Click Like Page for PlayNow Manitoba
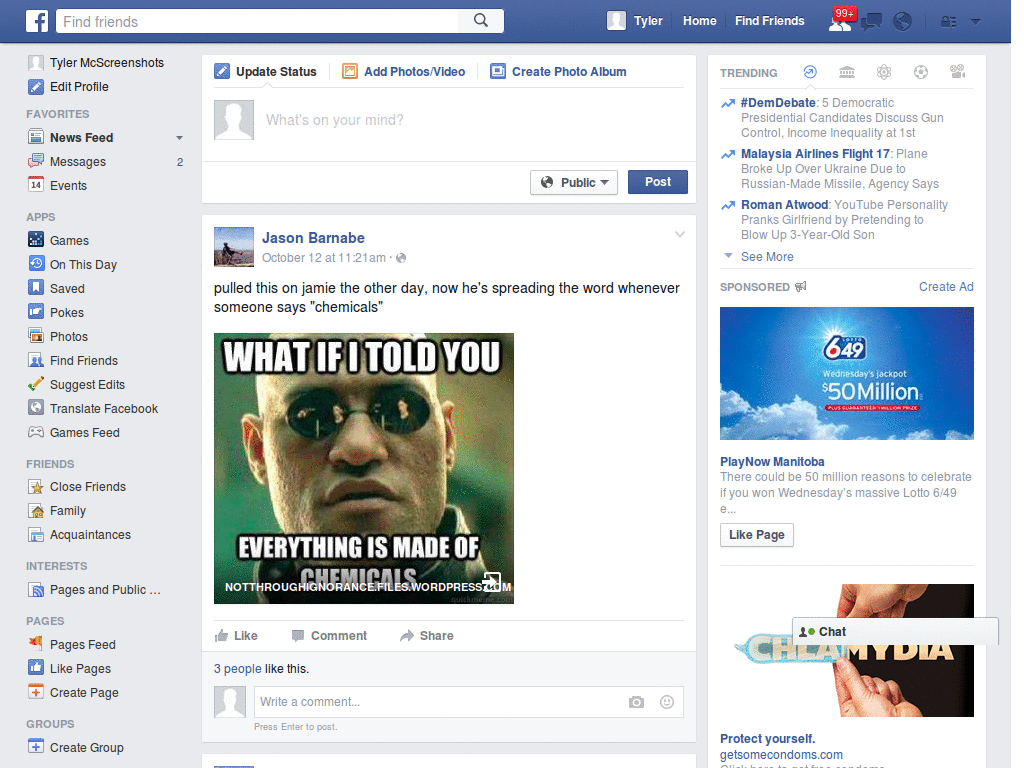1024x768 pixels. pos(756,535)
